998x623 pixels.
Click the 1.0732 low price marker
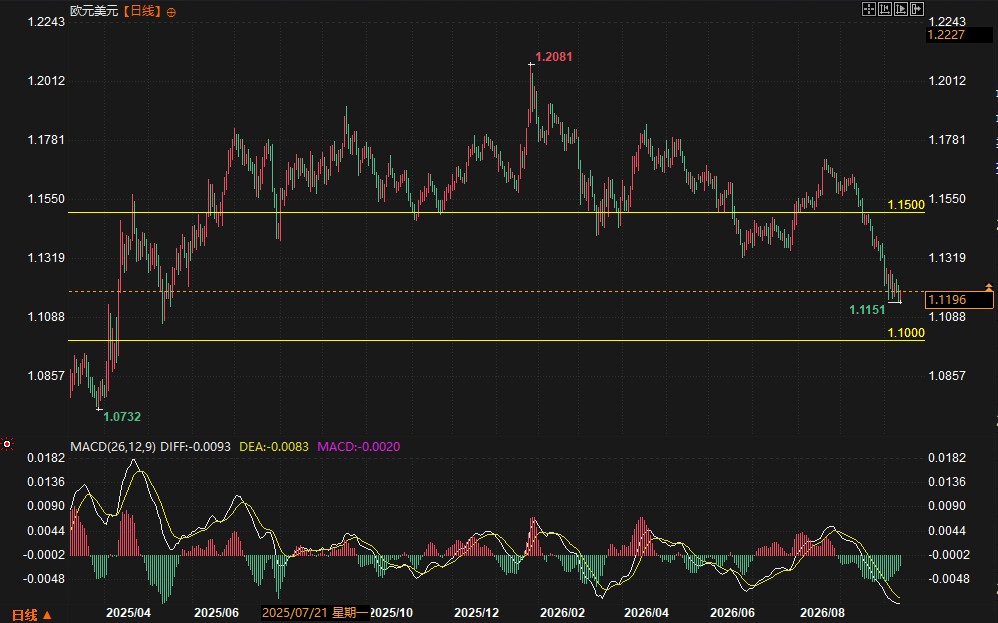[x=122, y=417]
